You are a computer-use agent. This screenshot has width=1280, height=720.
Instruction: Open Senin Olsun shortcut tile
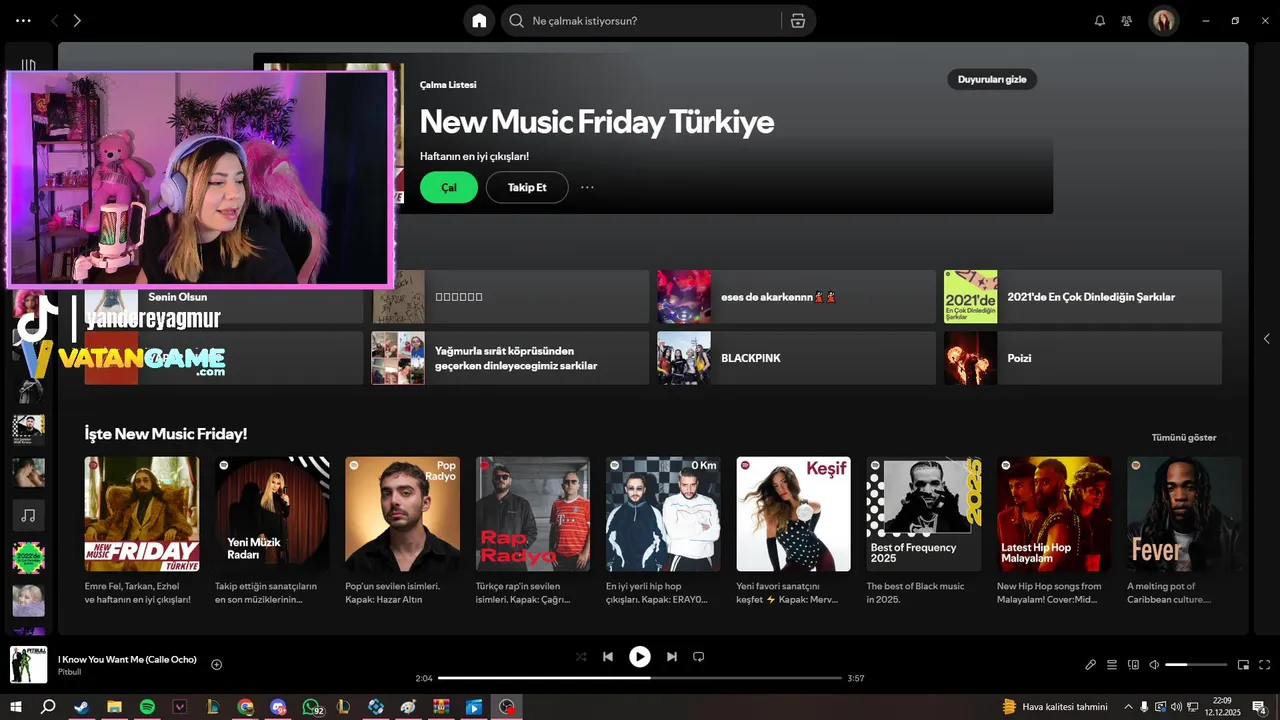tap(224, 297)
